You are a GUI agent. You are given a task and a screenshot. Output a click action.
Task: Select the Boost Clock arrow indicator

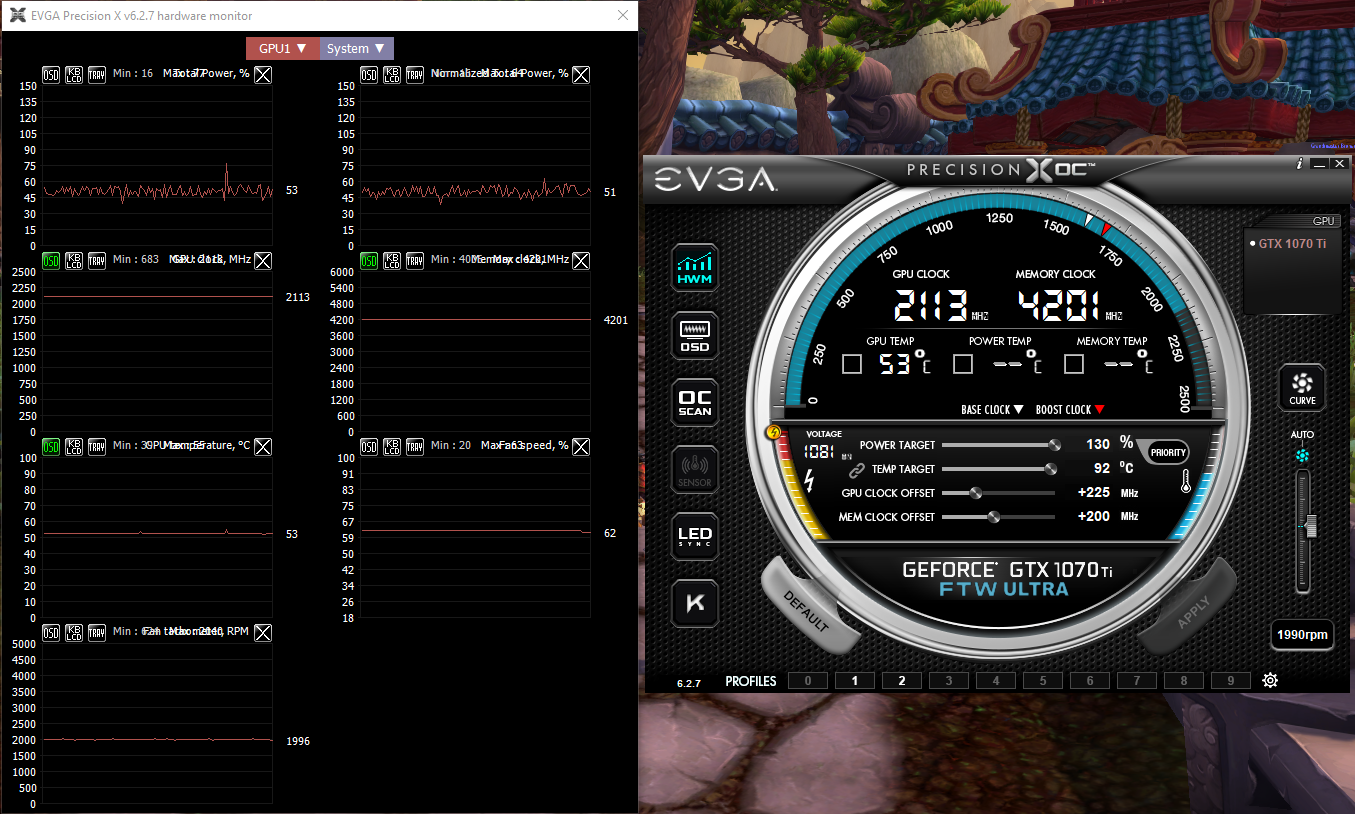(1099, 409)
